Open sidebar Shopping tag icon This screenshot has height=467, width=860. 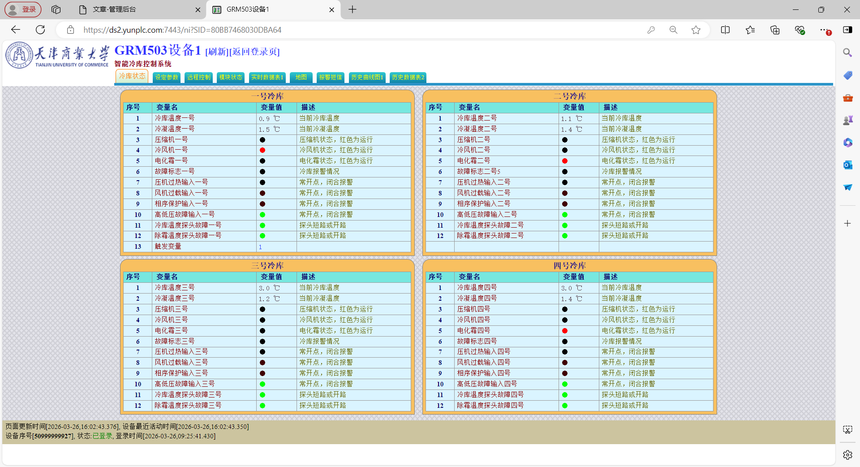(x=847, y=75)
